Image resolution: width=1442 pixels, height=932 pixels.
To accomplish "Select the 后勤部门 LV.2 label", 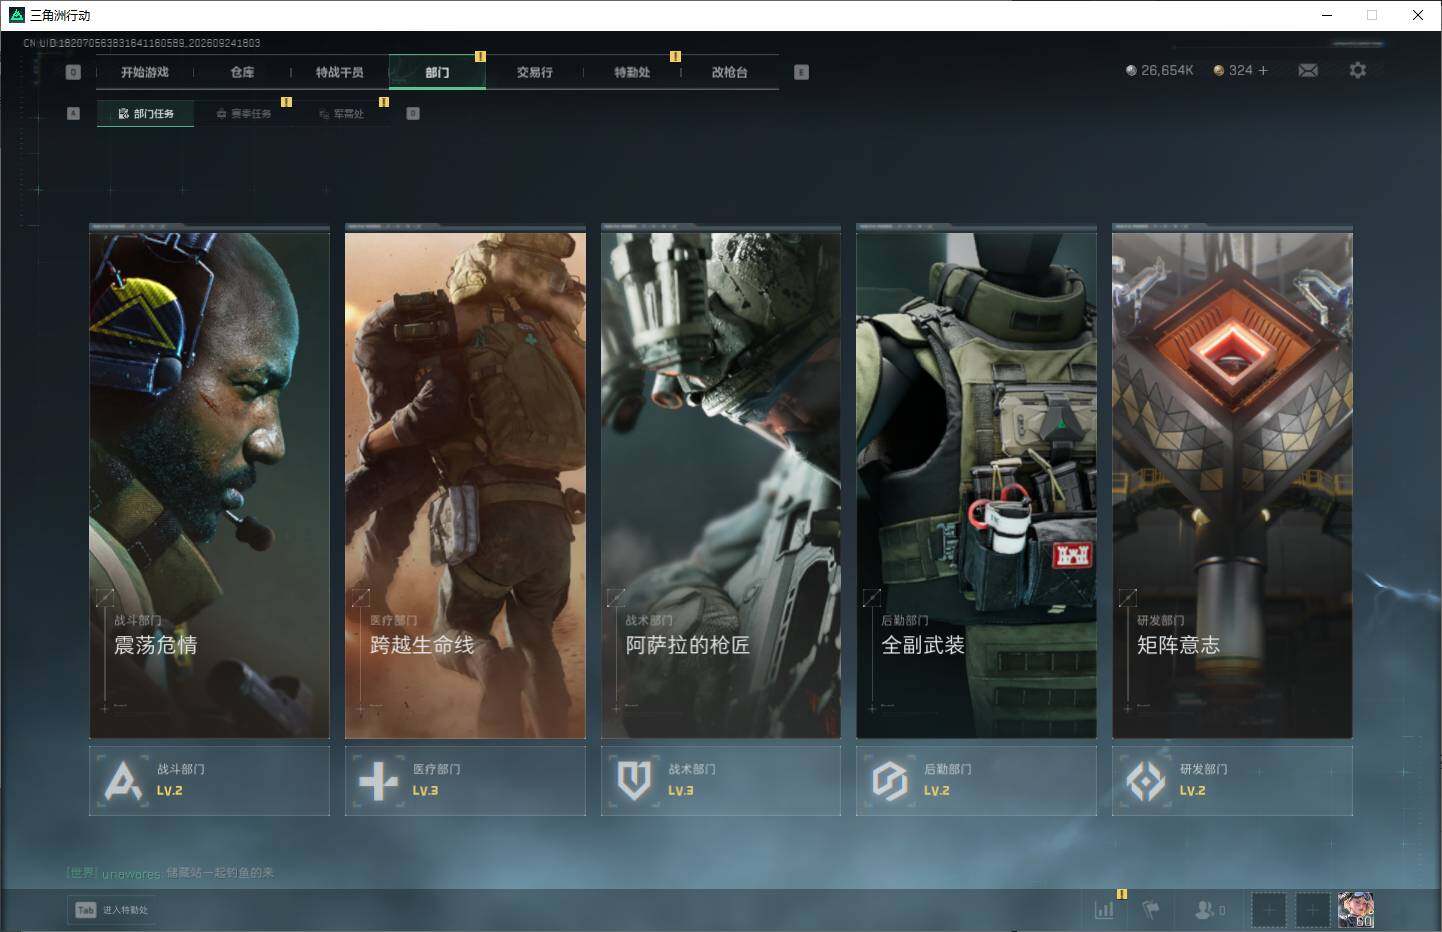I will [948, 780].
